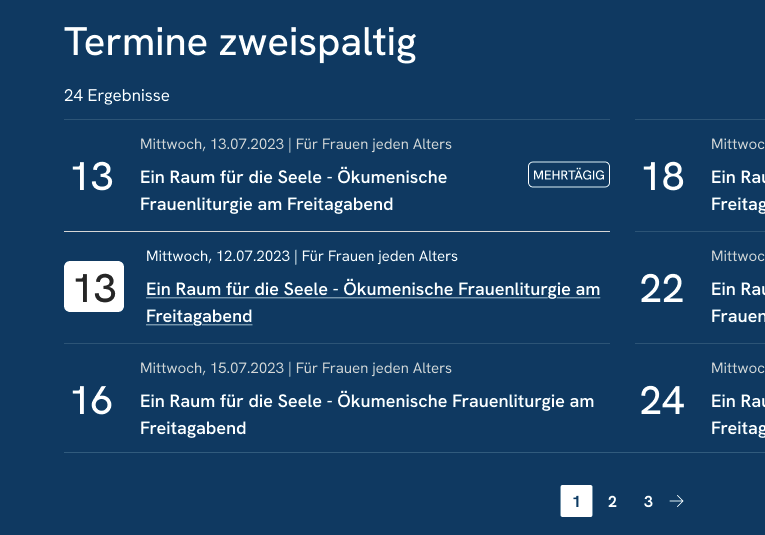
Task: Click the date number 22
Action: 662,289
